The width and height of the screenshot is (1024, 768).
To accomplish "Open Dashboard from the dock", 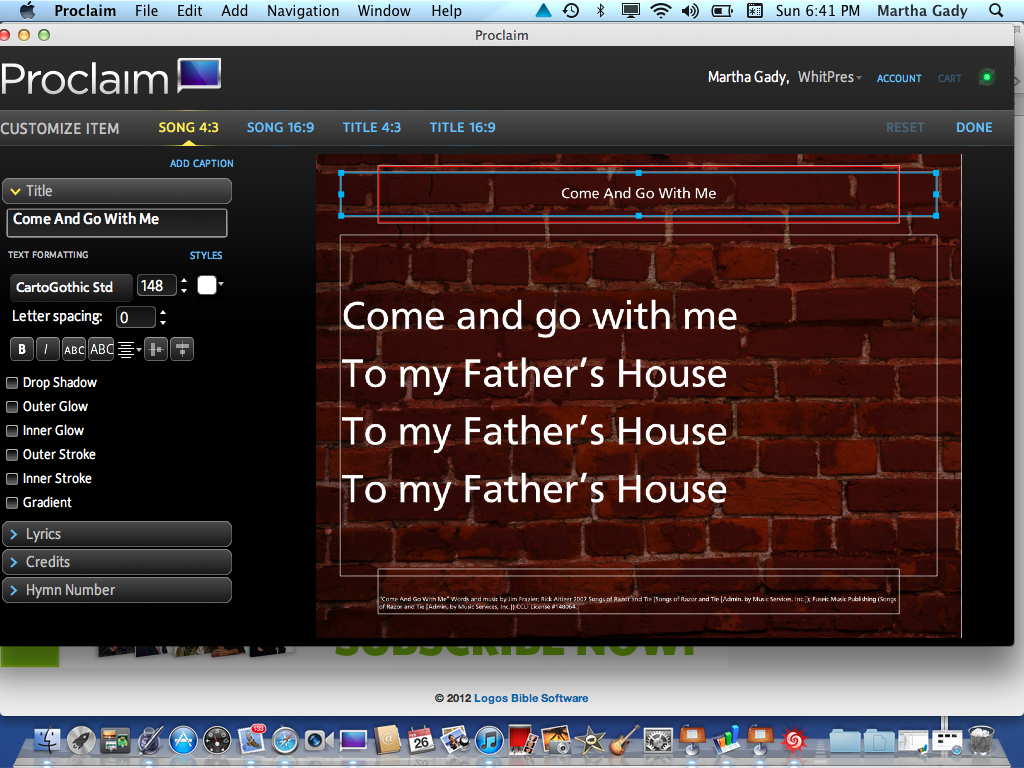I will pos(217,741).
